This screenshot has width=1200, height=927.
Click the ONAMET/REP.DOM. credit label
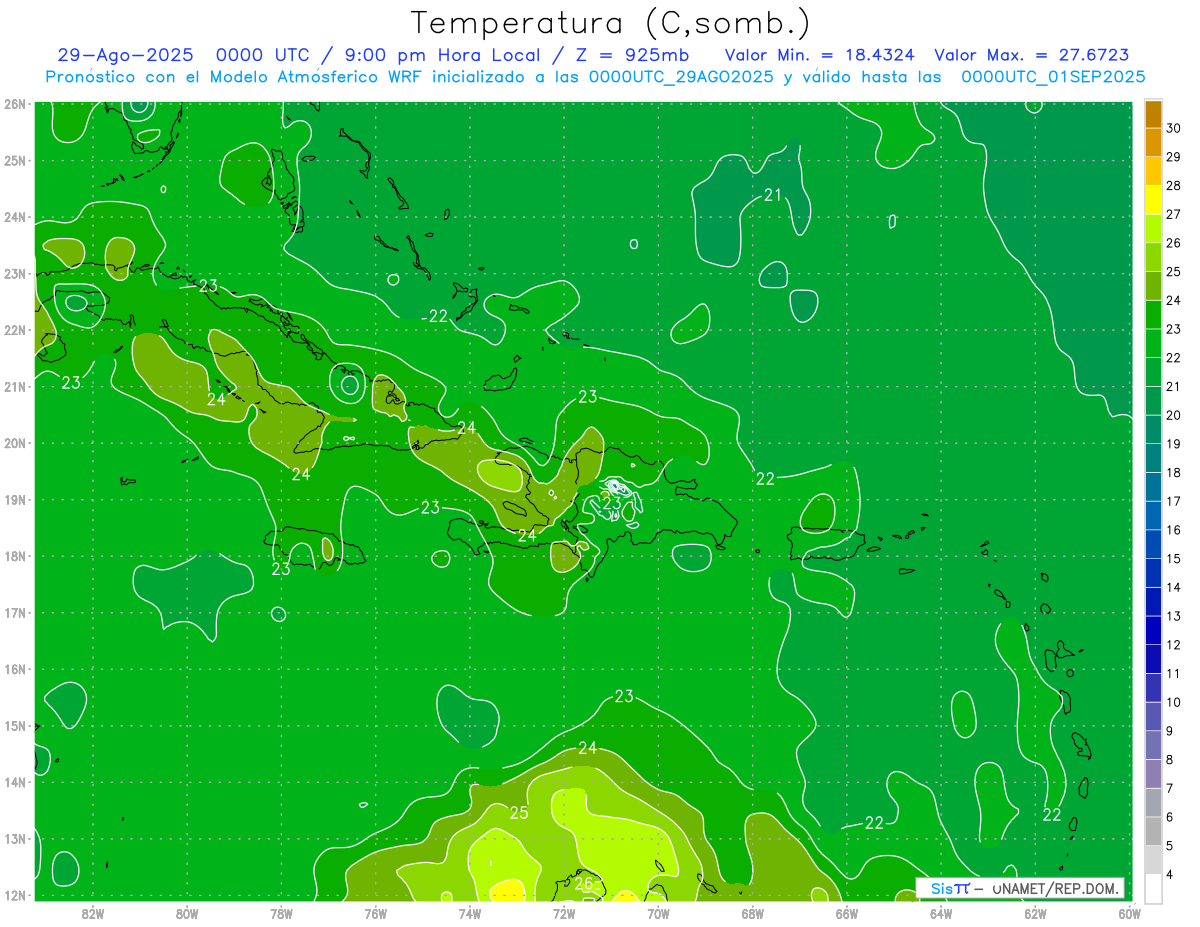1055,888
